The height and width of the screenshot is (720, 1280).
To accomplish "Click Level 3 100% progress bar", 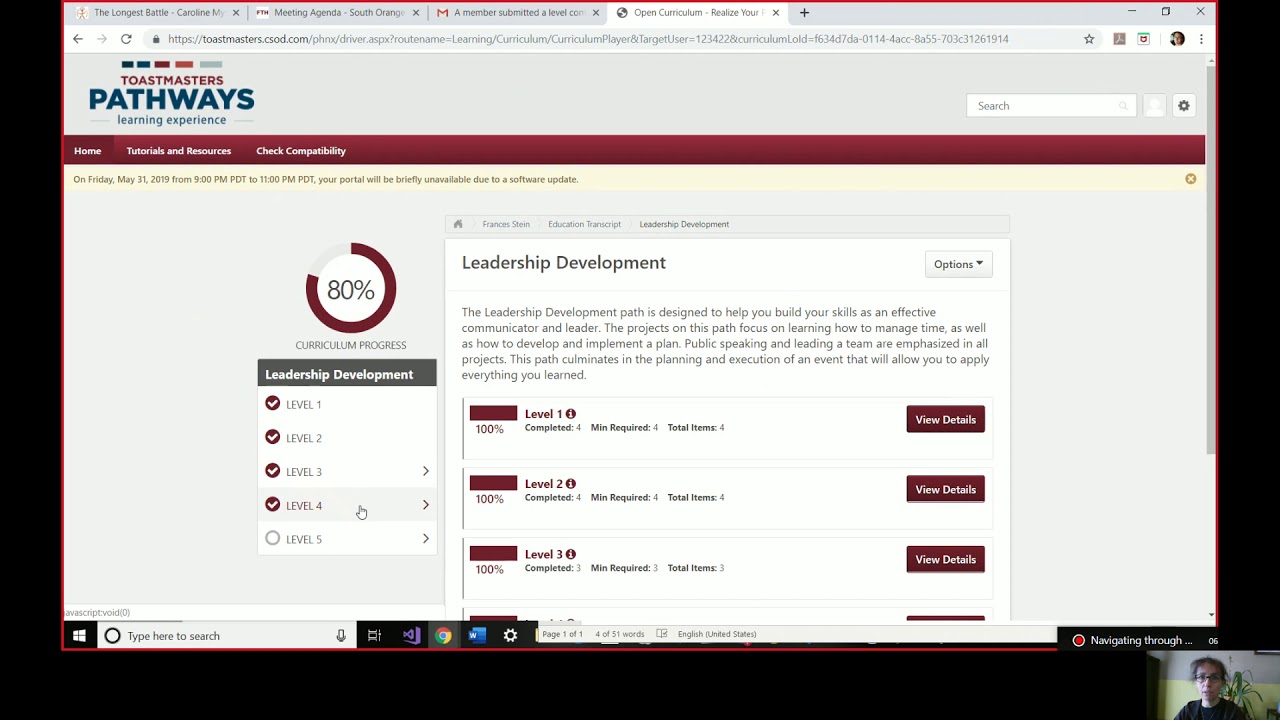I will [x=493, y=553].
